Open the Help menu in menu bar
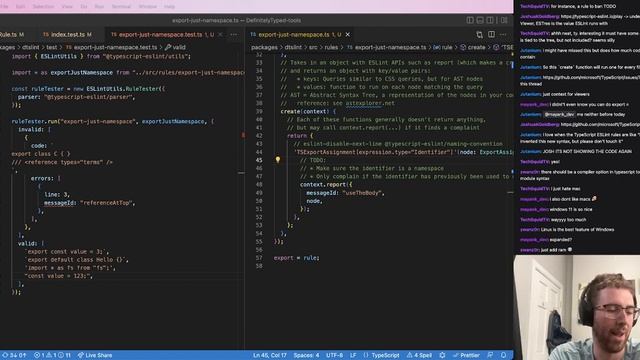640x360 pixels. (x=169, y=7)
